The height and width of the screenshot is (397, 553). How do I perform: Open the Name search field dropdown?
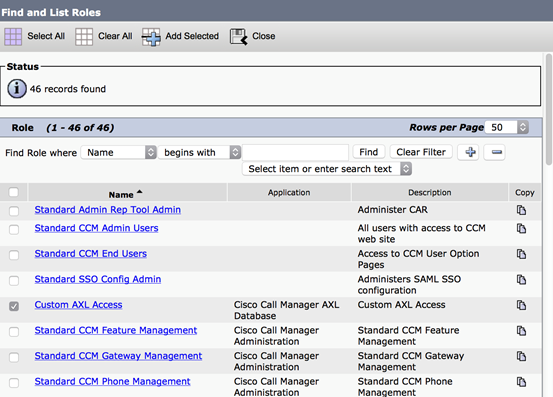pos(118,152)
